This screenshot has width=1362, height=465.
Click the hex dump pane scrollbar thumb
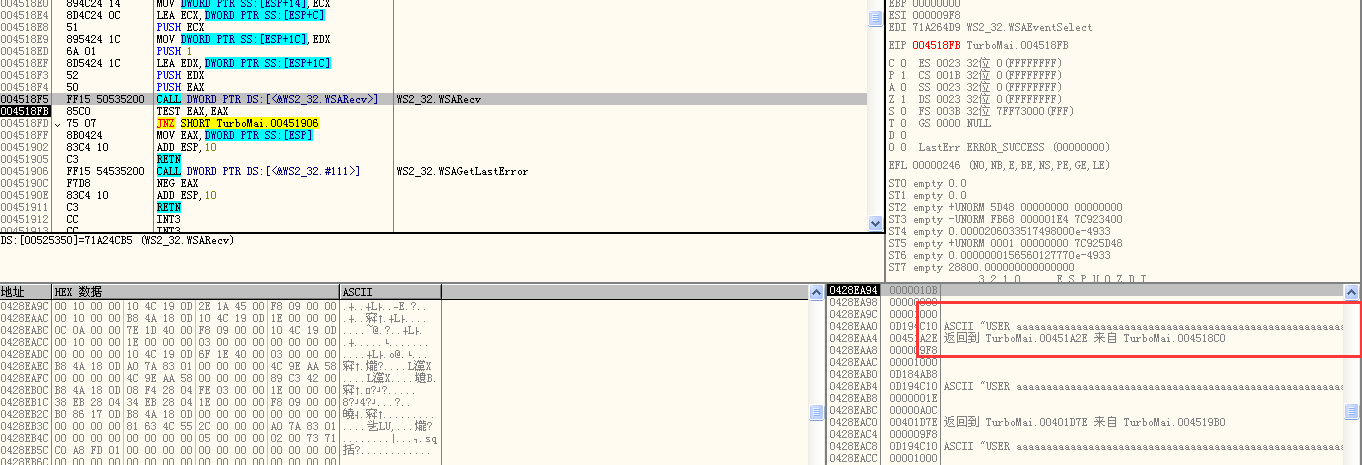pos(816,413)
